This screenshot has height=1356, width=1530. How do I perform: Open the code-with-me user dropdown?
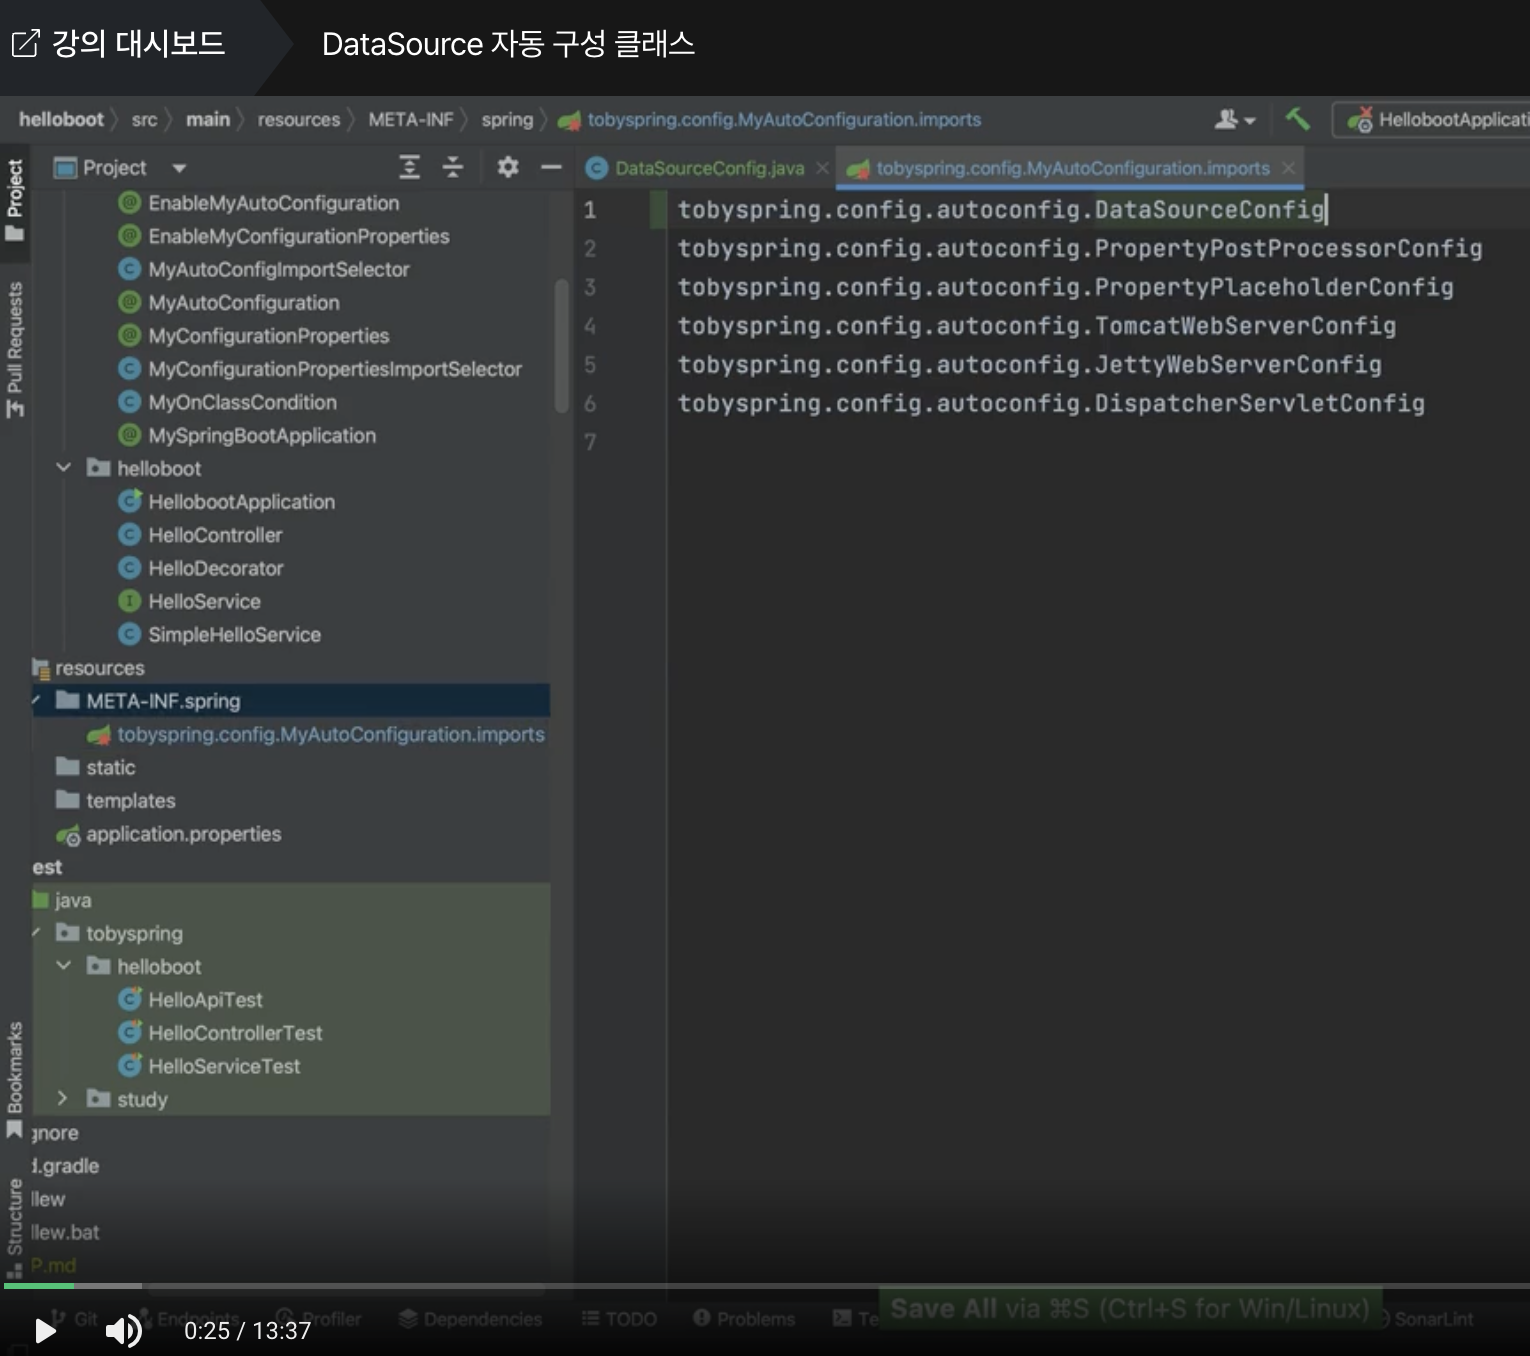pos(1234,120)
